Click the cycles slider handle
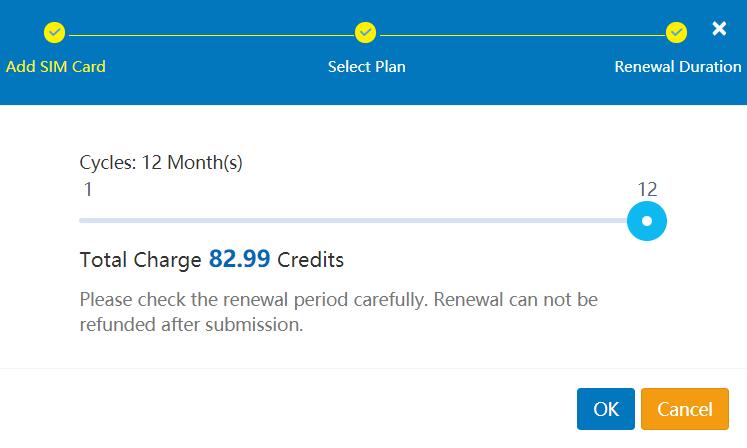The image size is (747, 448). coord(647,221)
